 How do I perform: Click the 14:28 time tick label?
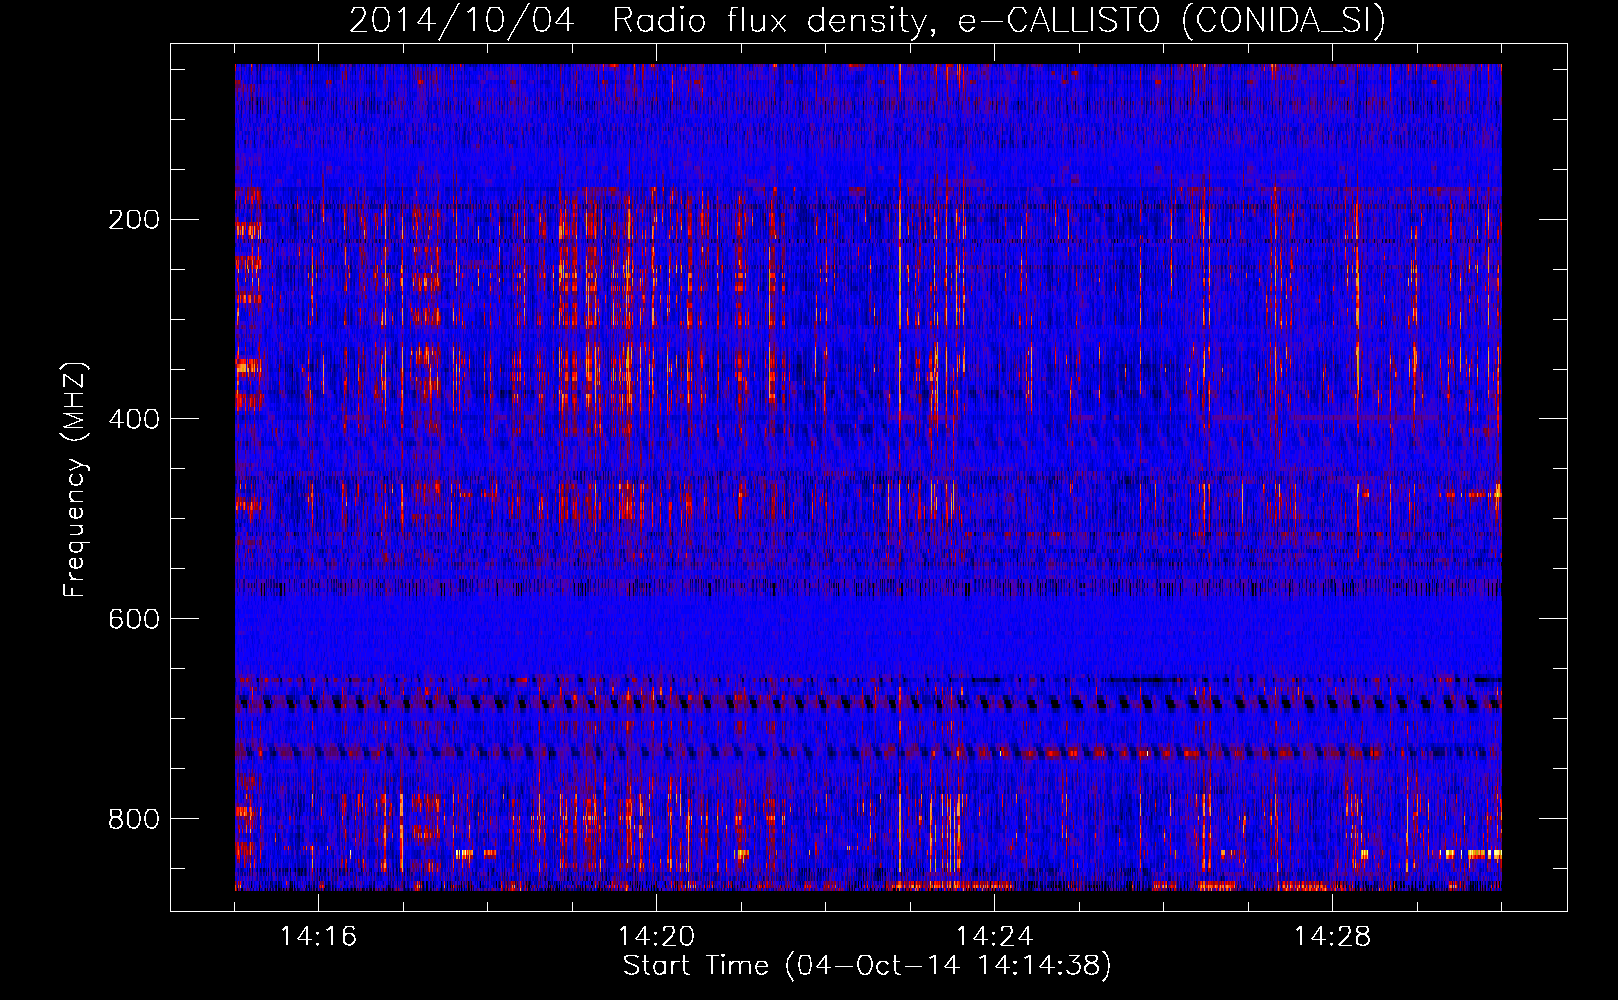1332,936
